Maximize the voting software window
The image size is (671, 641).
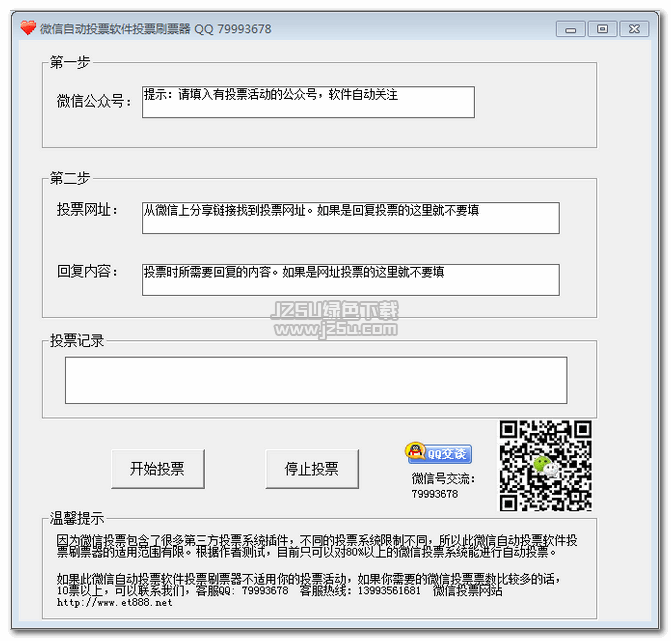(603, 29)
